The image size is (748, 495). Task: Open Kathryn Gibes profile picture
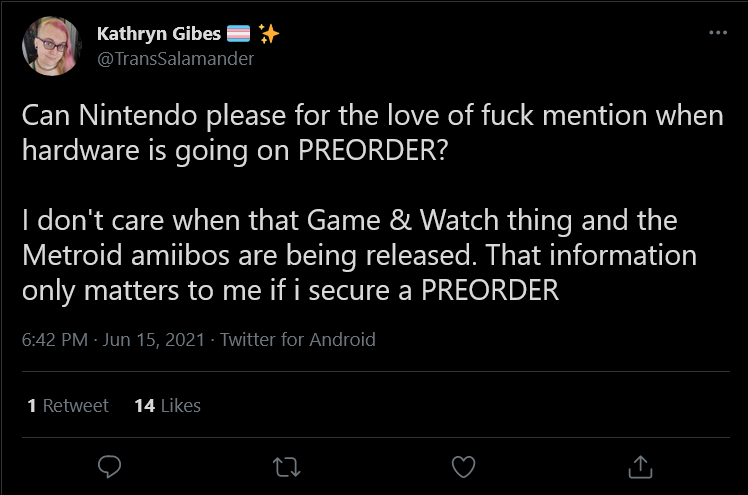point(52,46)
